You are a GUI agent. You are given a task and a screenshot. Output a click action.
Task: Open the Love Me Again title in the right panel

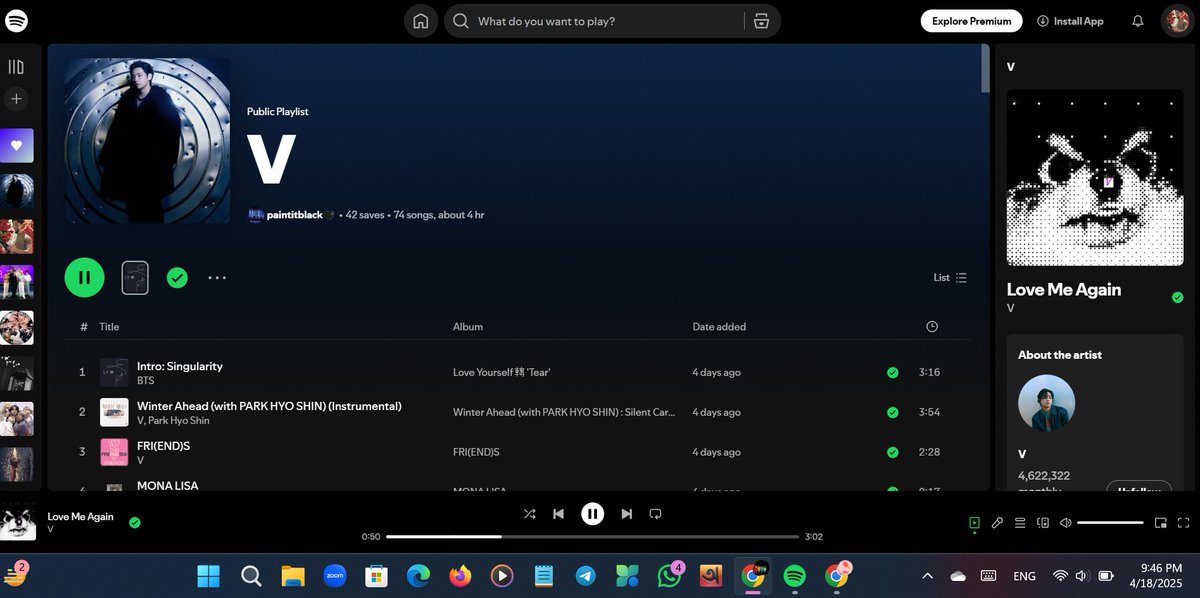pyautogui.click(x=1063, y=290)
